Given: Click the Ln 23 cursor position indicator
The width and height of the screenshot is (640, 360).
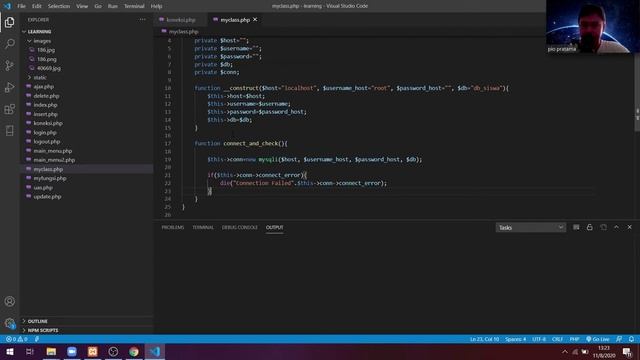Looking at the screenshot, I should click(484, 339).
